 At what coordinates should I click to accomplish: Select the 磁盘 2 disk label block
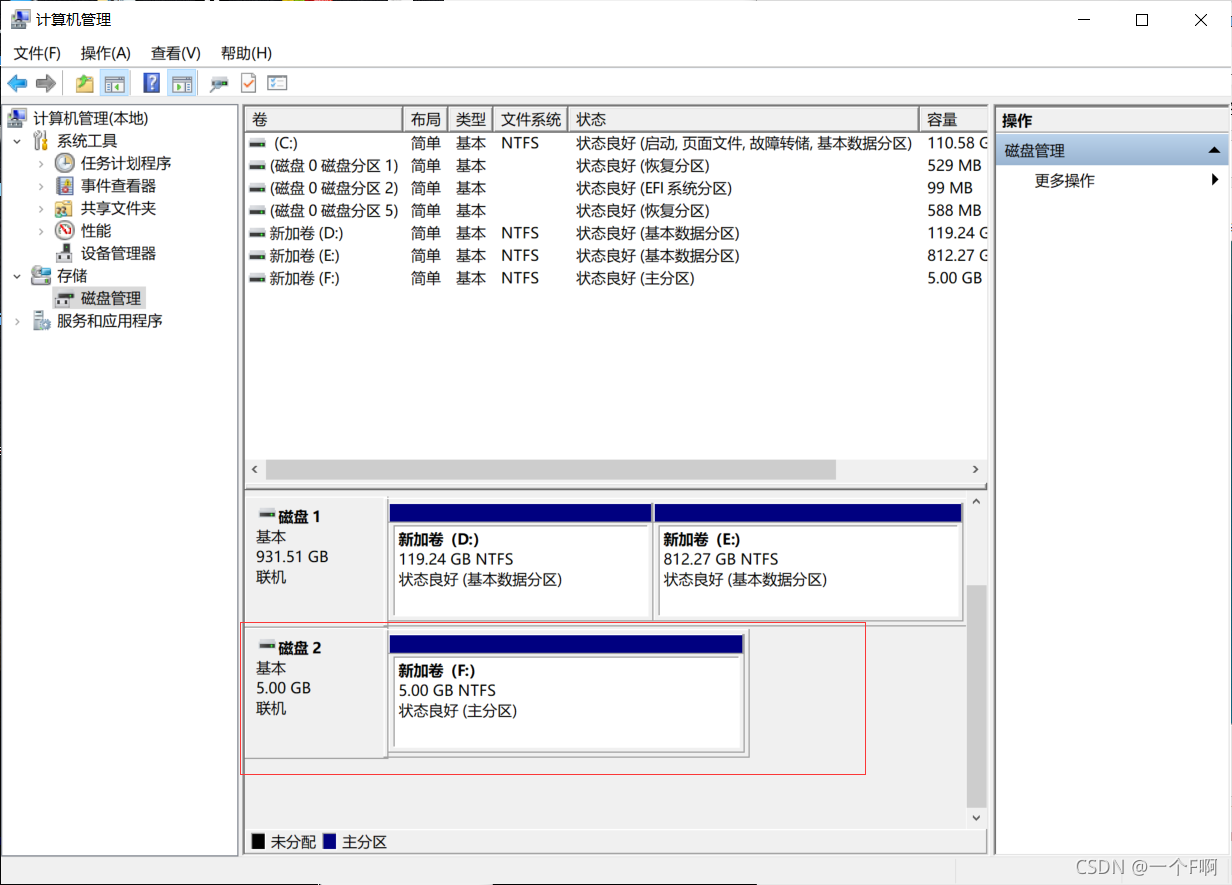point(315,691)
